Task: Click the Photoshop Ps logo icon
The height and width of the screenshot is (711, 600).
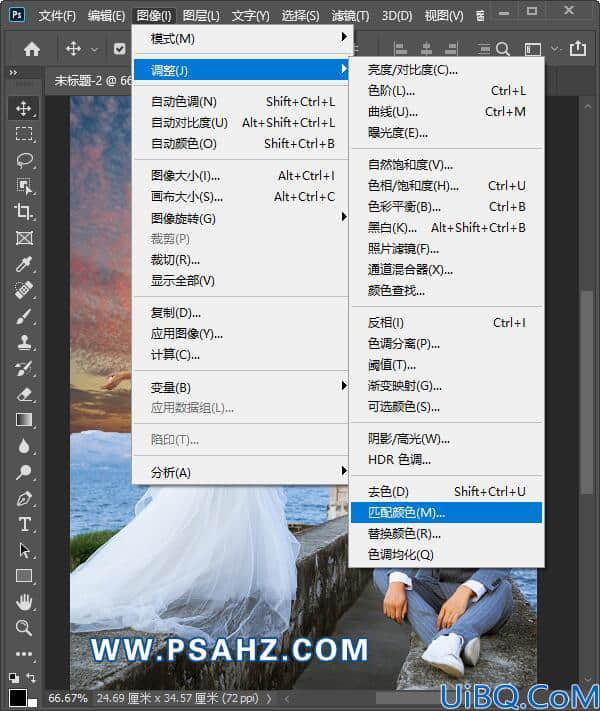Action: point(17,15)
